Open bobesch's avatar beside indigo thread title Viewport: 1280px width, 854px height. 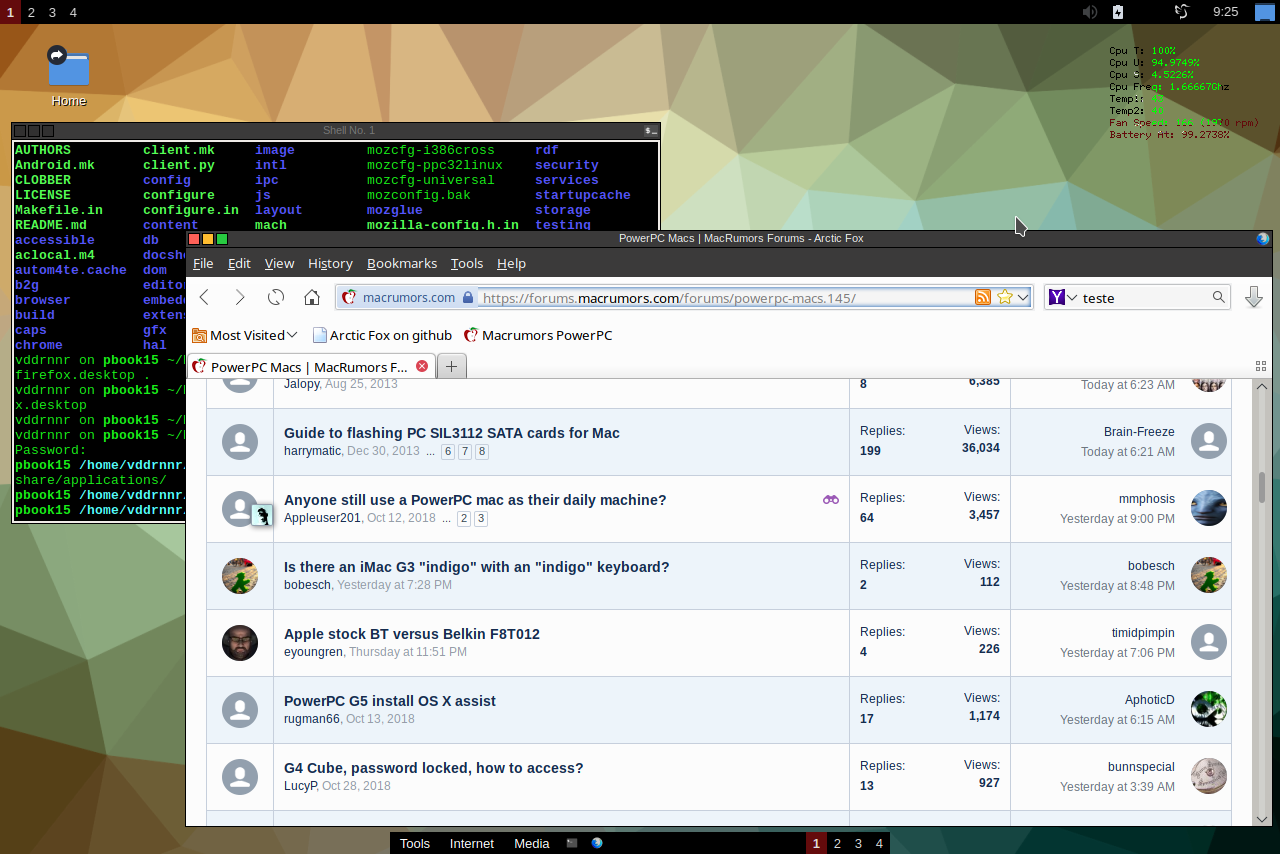[239, 575]
